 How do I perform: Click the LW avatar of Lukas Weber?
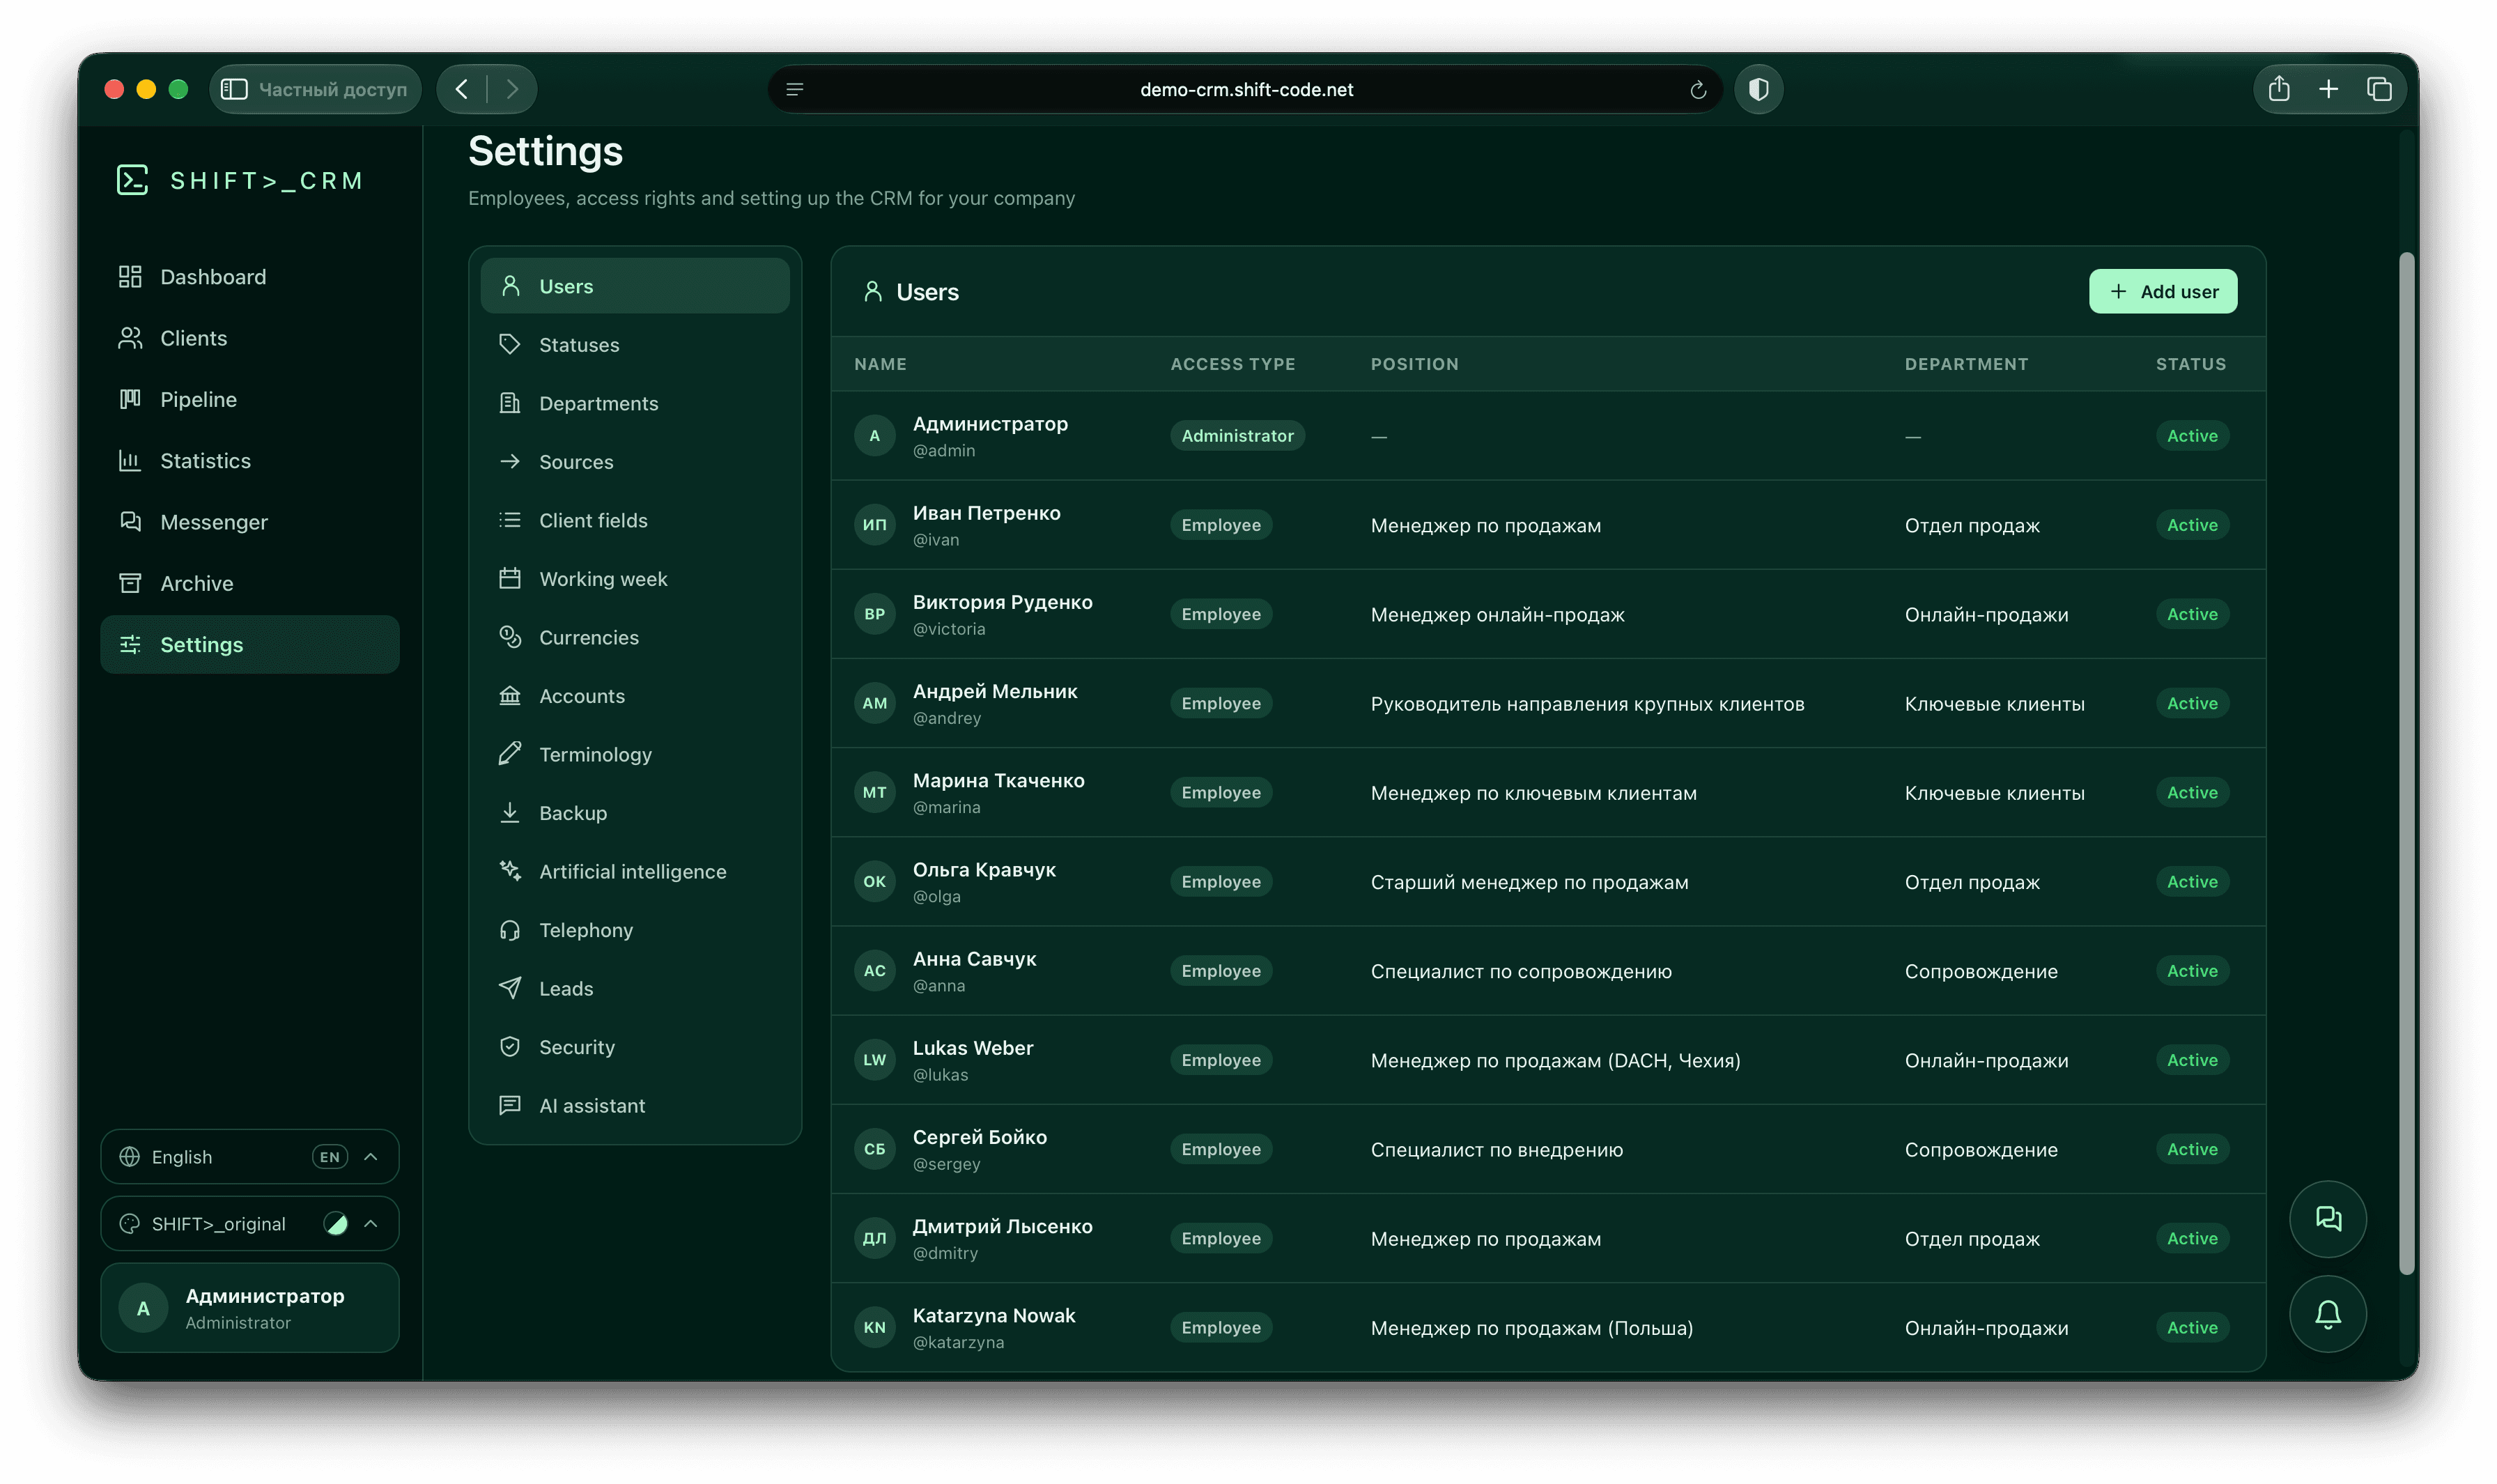click(x=874, y=1059)
